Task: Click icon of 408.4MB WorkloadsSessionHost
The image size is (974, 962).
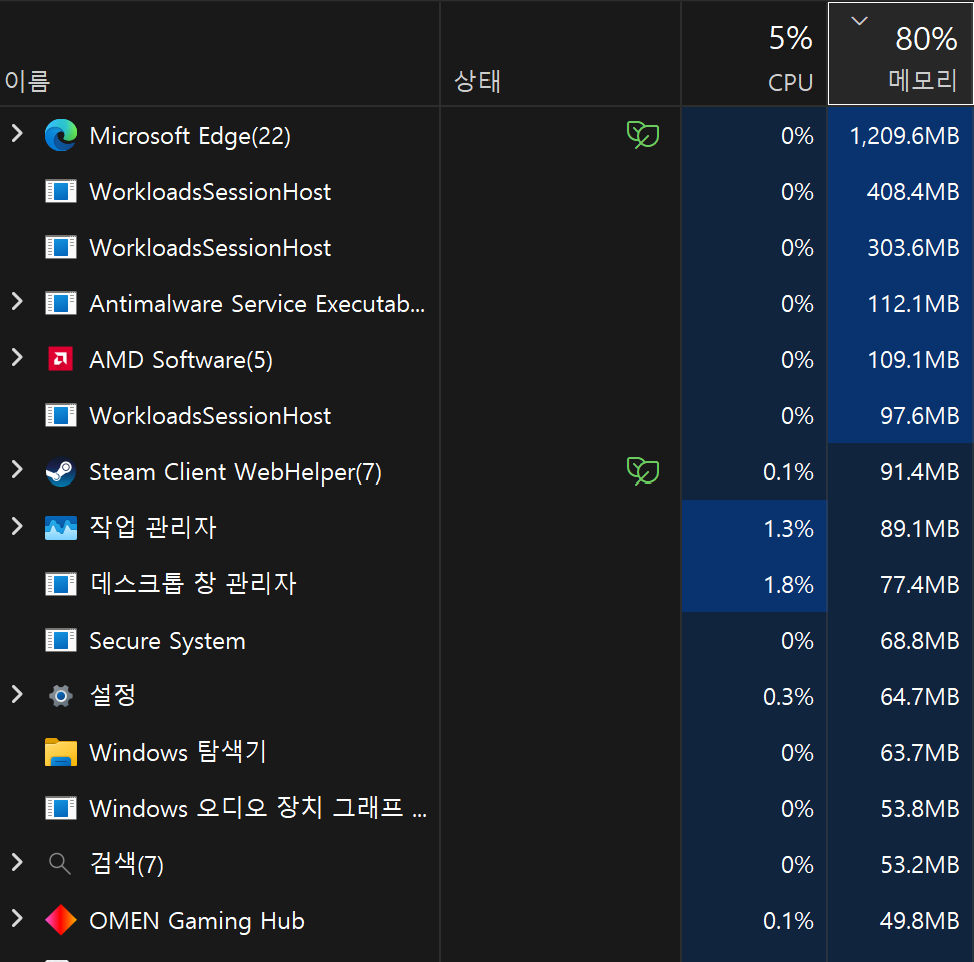Action: (61, 191)
